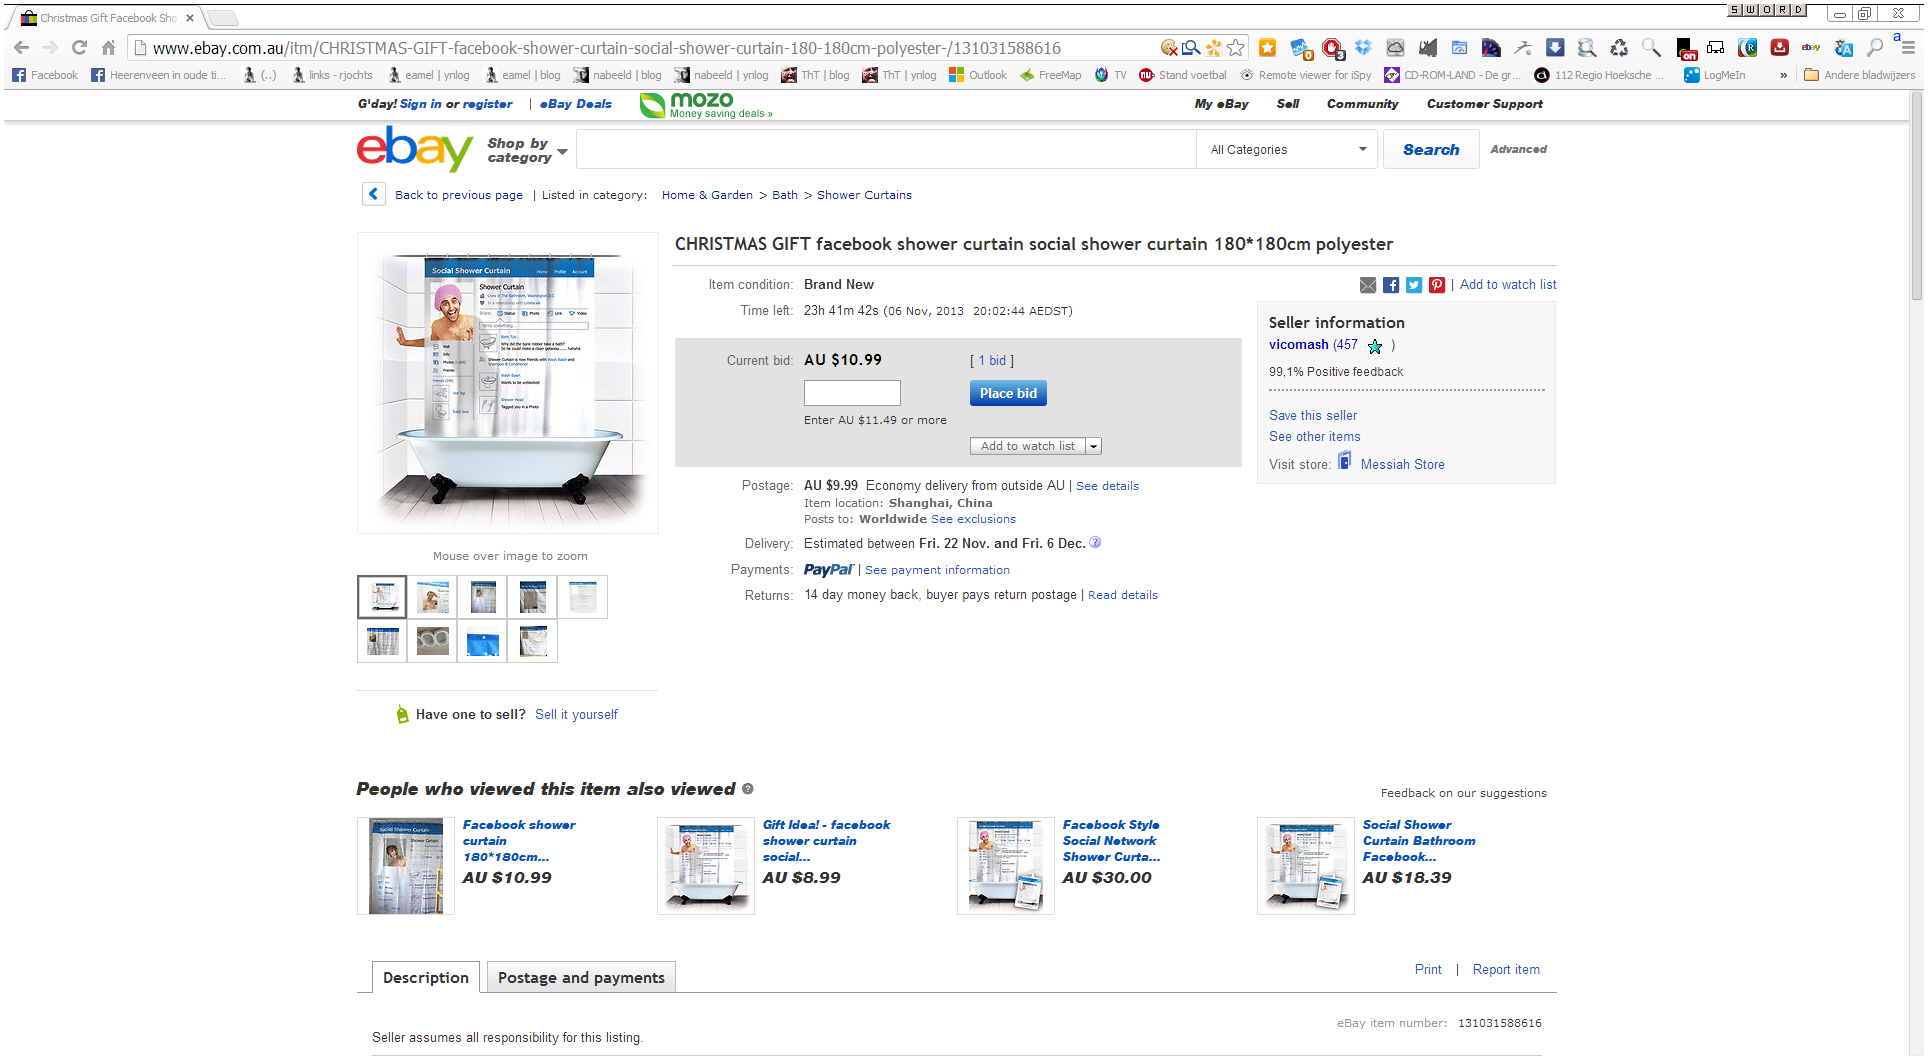Open the Outlook bookmark
Image resolution: width=1928 pixels, height=1060 pixels.
[x=978, y=75]
